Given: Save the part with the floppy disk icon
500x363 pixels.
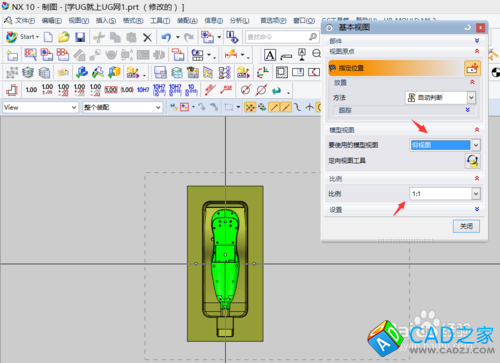Looking at the screenshot, I should 80,37.
